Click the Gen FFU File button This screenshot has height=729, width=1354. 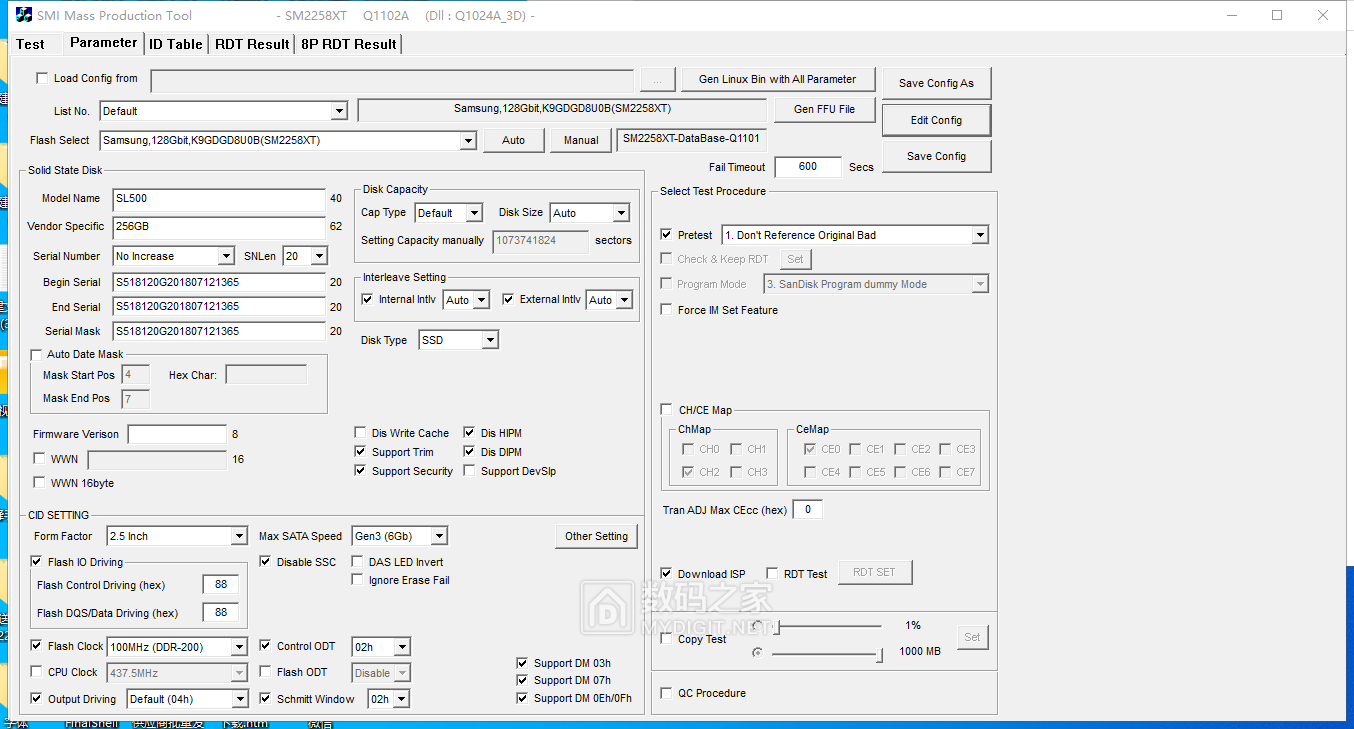[x=824, y=109]
